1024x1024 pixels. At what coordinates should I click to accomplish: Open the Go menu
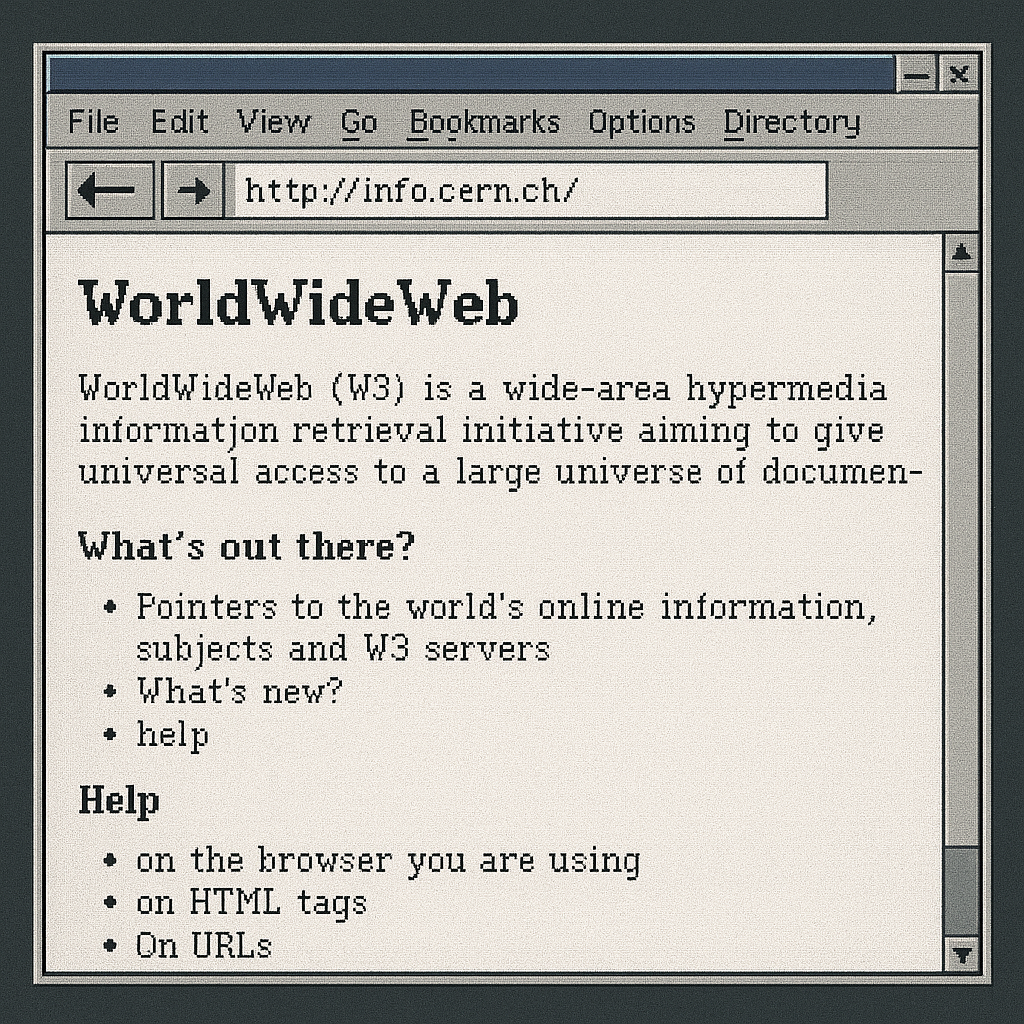[359, 122]
